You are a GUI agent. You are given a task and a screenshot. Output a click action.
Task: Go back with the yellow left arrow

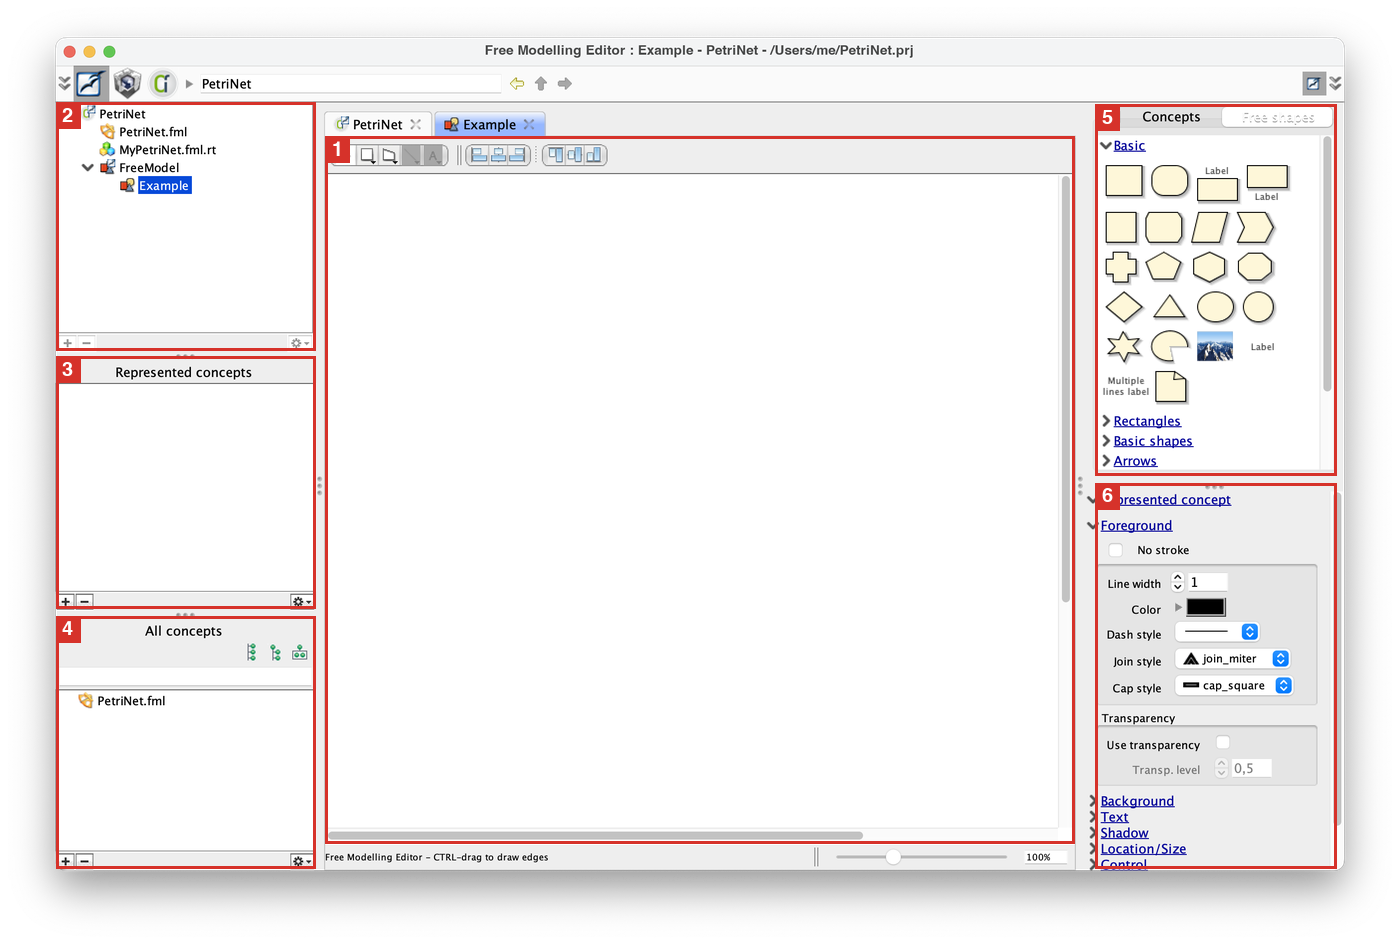click(x=517, y=84)
